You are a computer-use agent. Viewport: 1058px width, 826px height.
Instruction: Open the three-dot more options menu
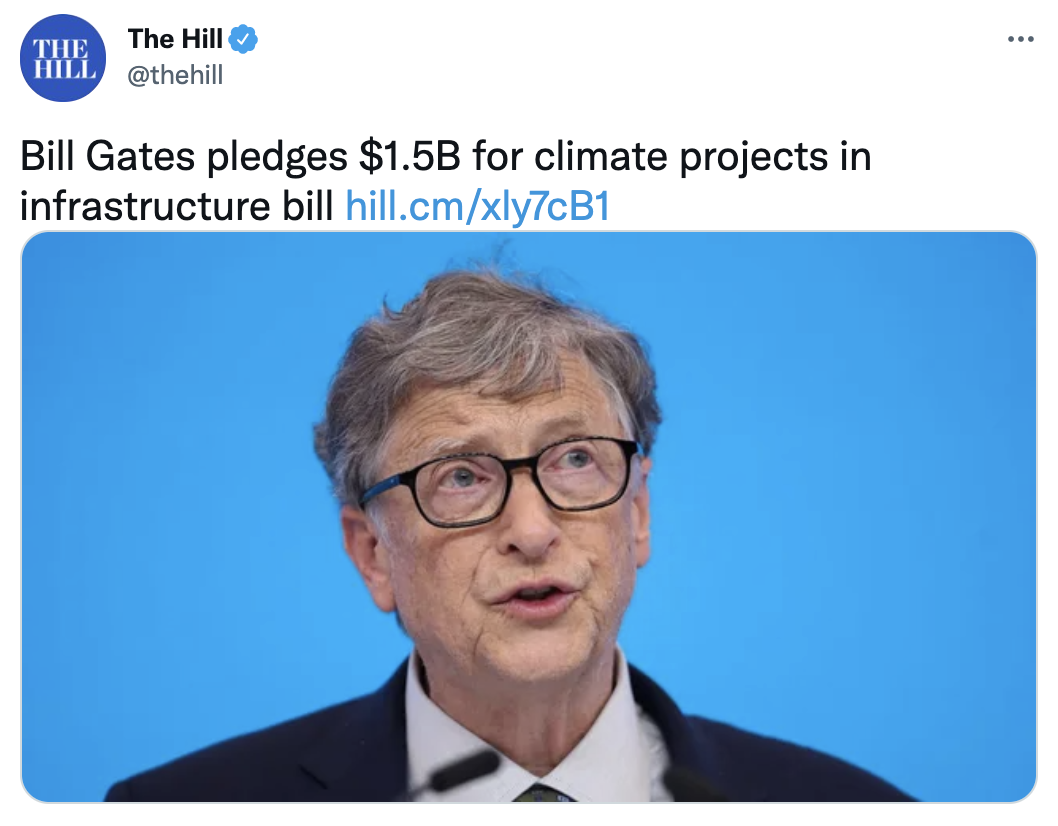click(1020, 39)
